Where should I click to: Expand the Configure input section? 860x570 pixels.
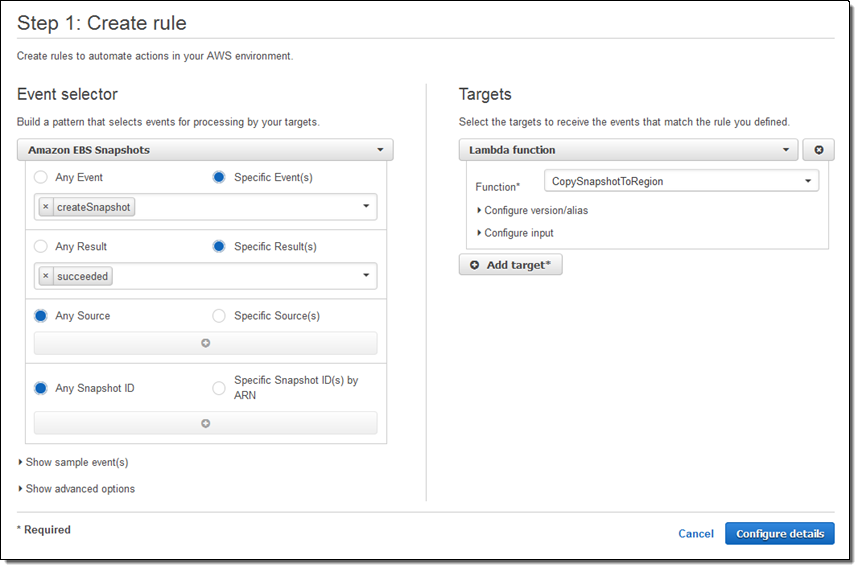pos(518,233)
